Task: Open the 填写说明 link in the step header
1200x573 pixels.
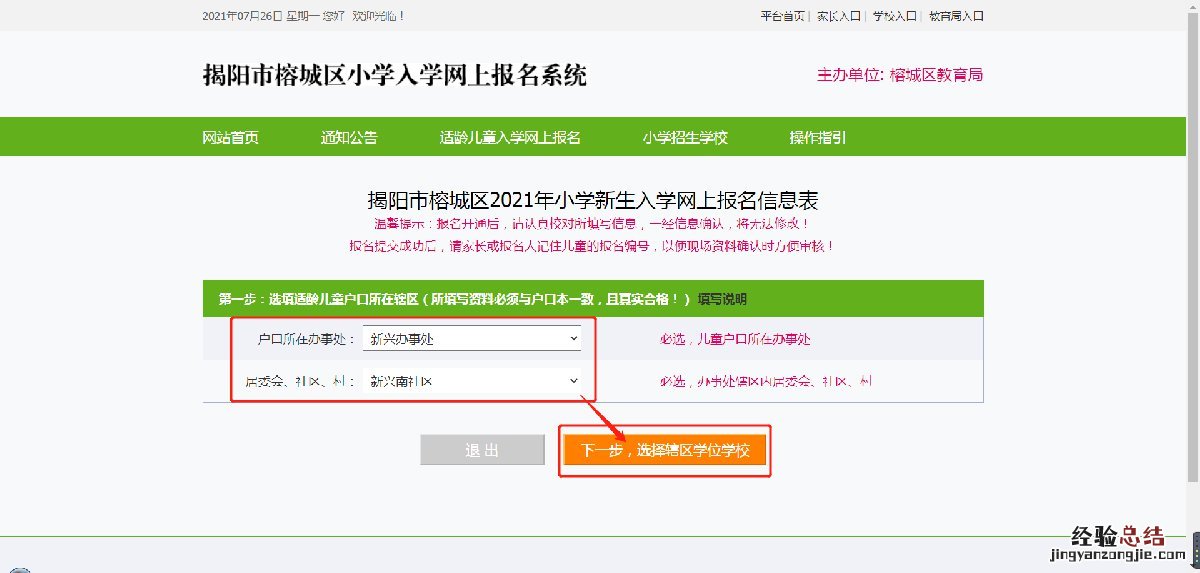Action: click(x=722, y=299)
